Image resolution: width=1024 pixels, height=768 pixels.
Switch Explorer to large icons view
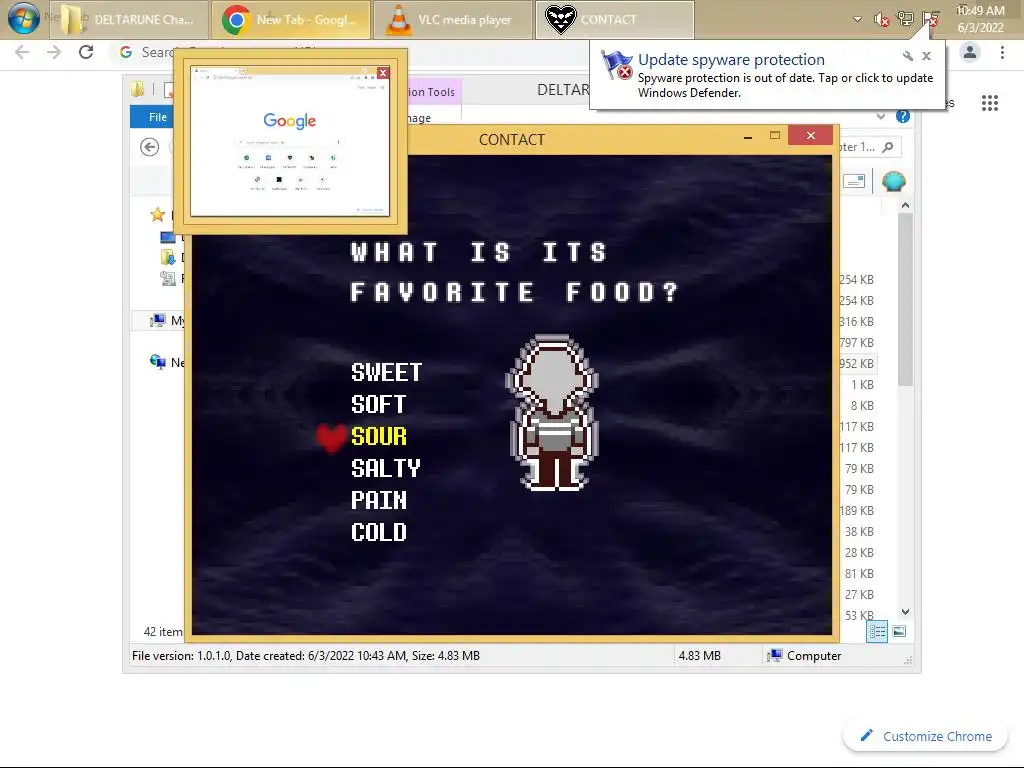[x=899, y=631]
